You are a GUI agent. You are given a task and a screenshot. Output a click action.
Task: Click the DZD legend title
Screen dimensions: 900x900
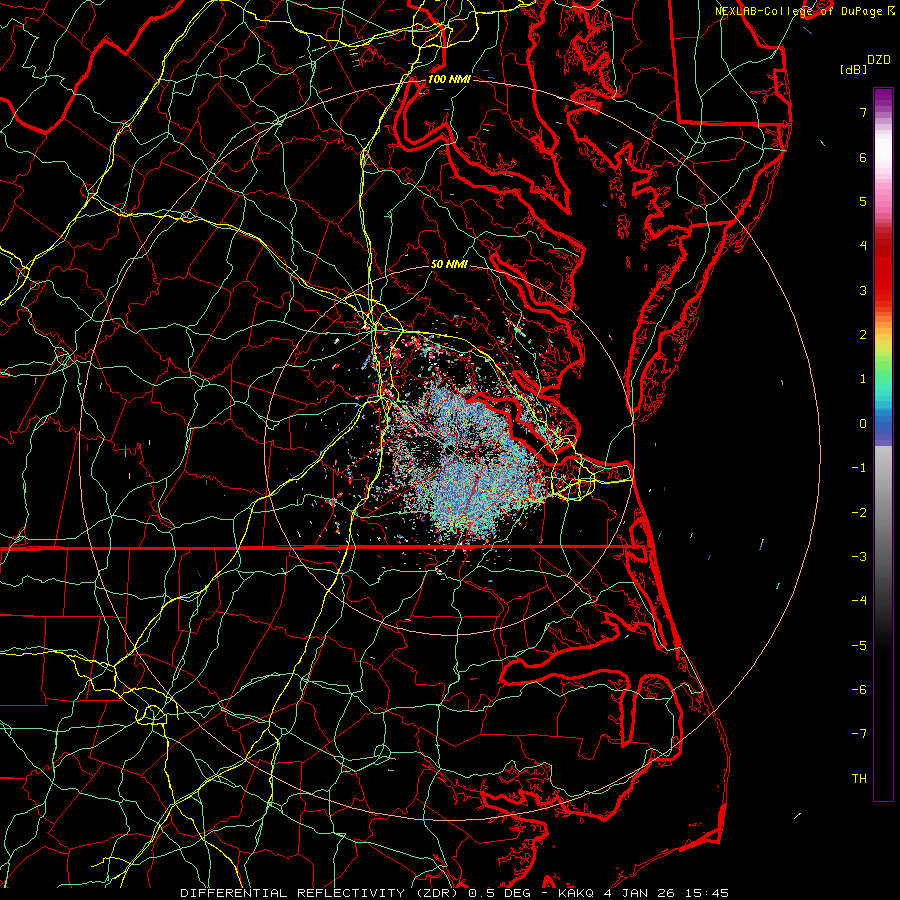(x=879, y=60)
